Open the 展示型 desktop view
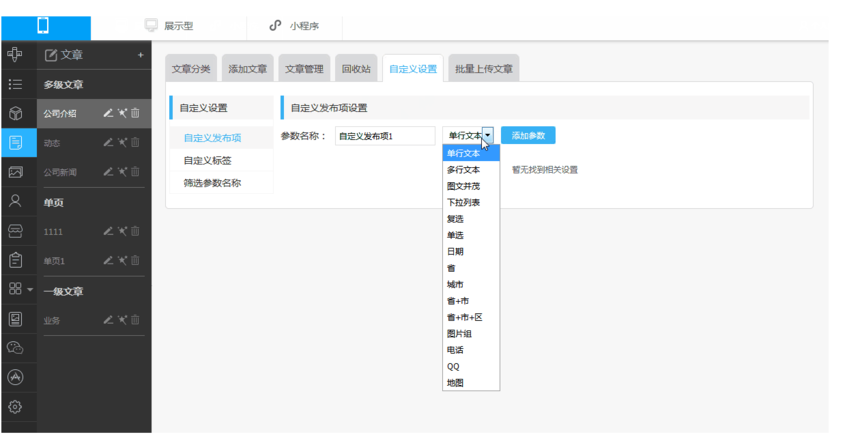Screen dimensions: 860x441 [169, 26]
